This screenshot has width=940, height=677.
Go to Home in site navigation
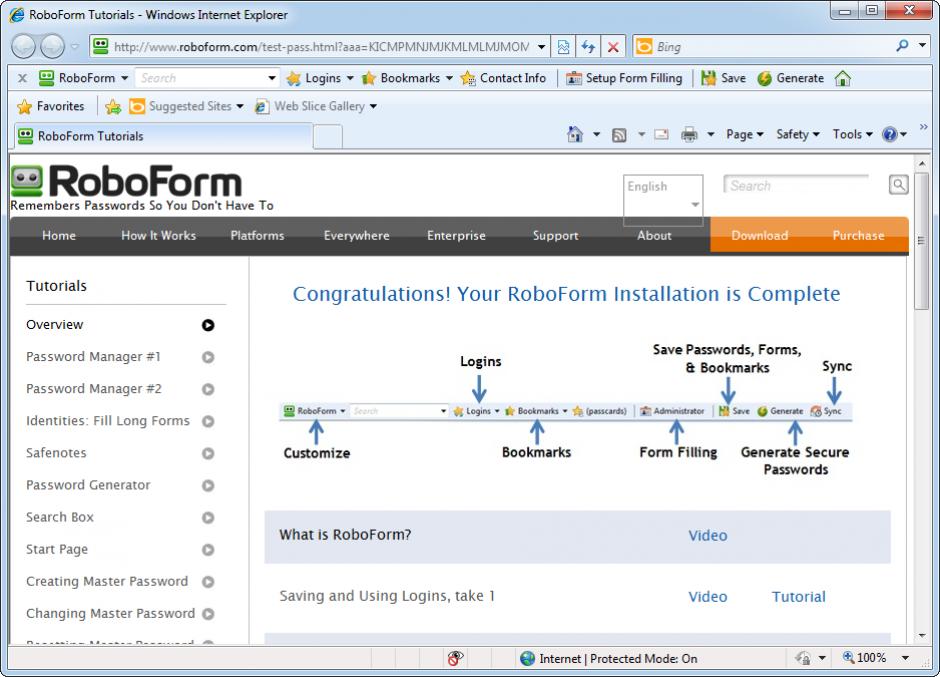point(59,236)
